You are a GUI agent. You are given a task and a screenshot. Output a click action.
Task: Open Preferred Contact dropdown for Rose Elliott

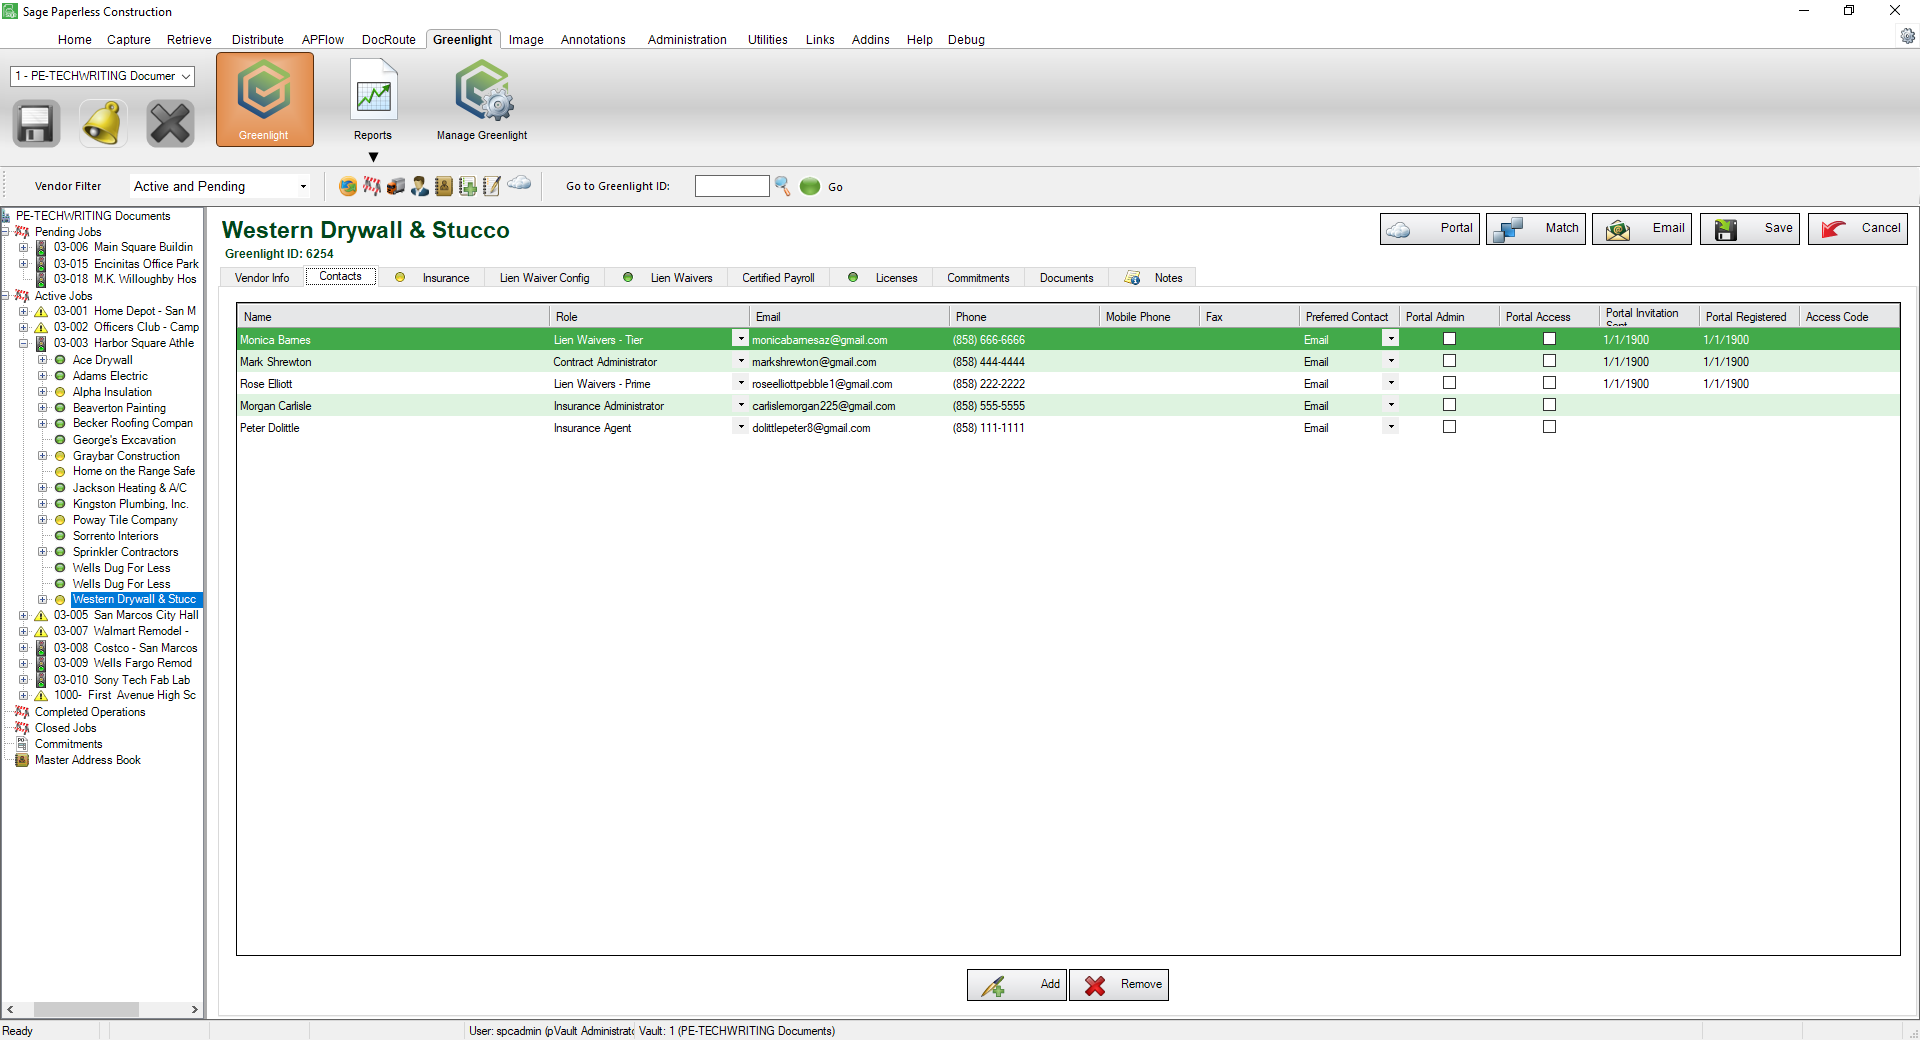tap(1390, 383)
